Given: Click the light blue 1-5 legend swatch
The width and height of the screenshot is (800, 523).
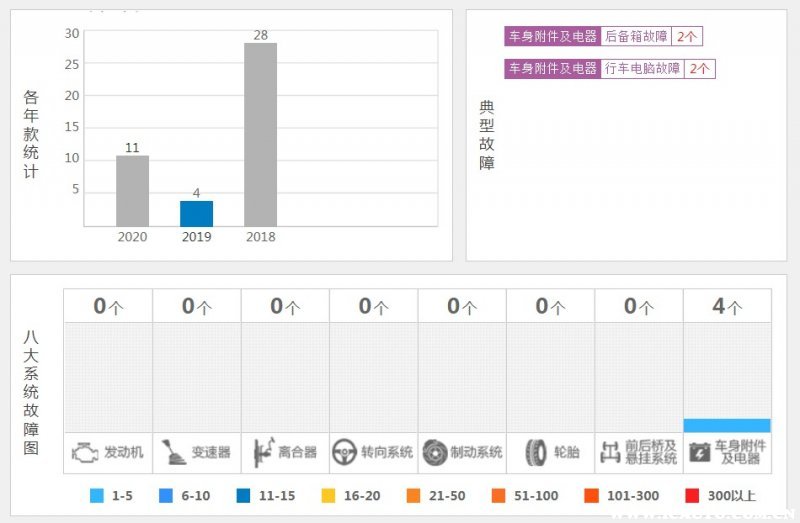Looking at the screenshot, I should 97,495.
